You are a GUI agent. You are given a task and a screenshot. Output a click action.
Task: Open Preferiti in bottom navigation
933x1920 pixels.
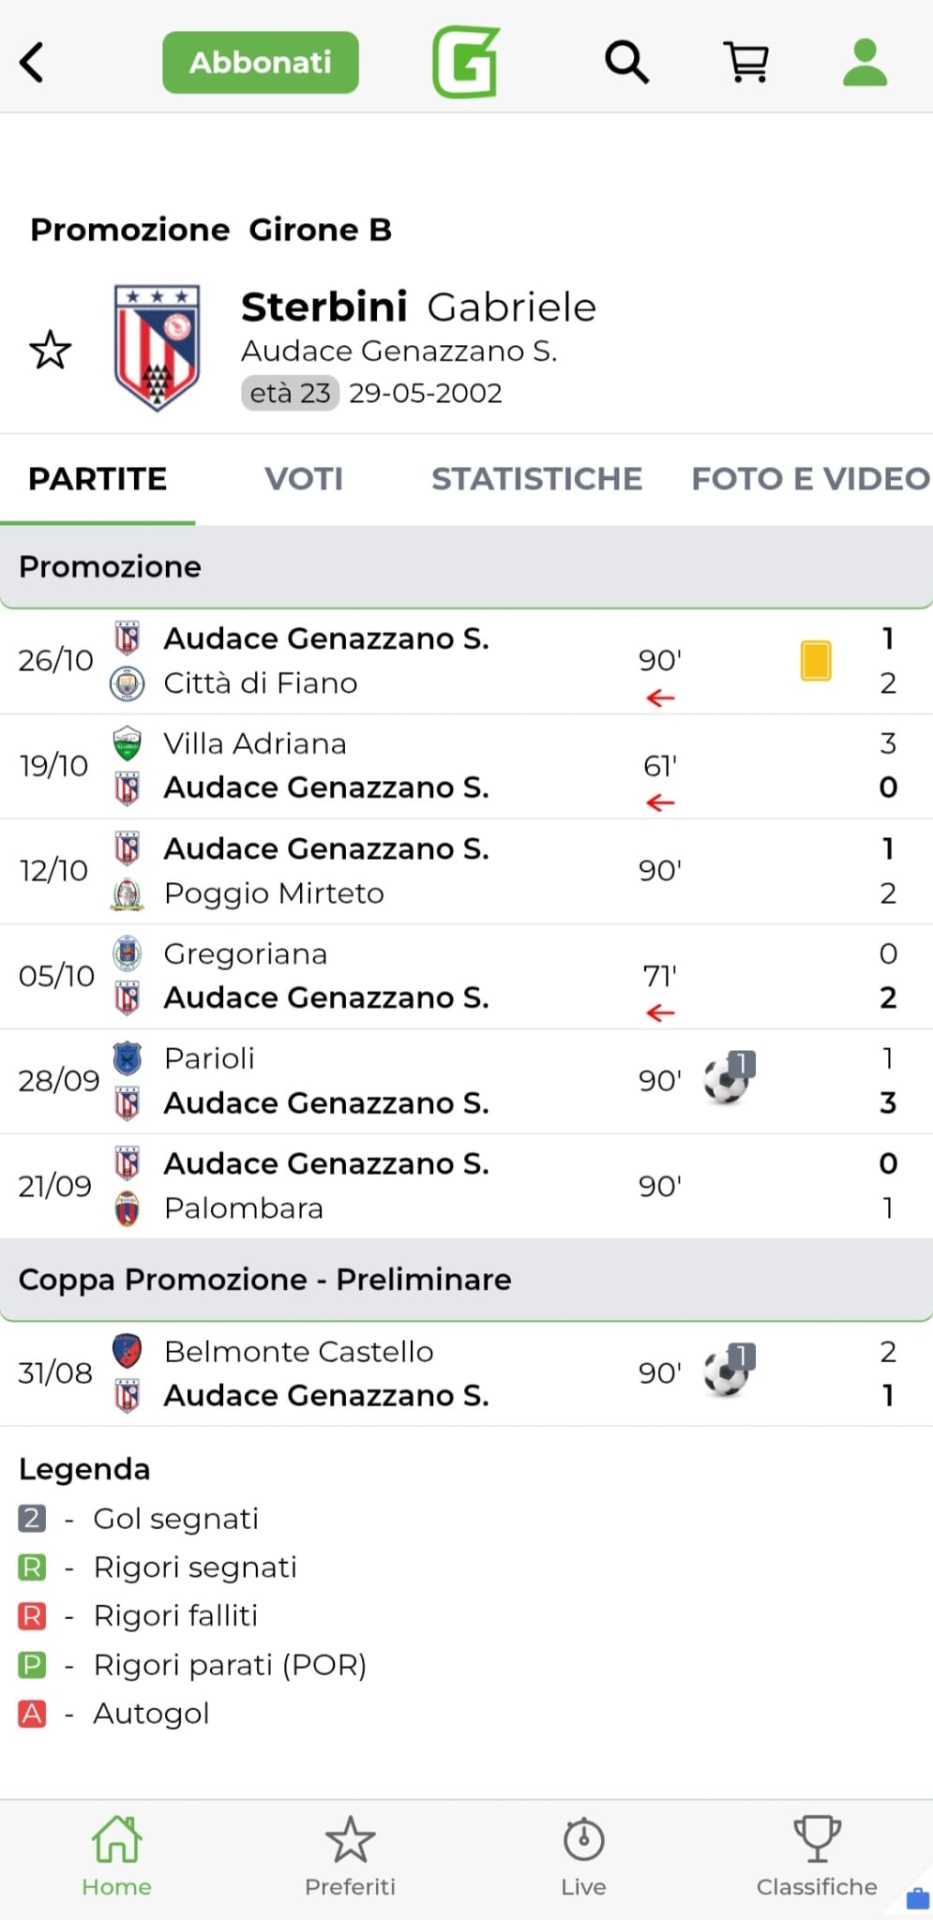350,1856
